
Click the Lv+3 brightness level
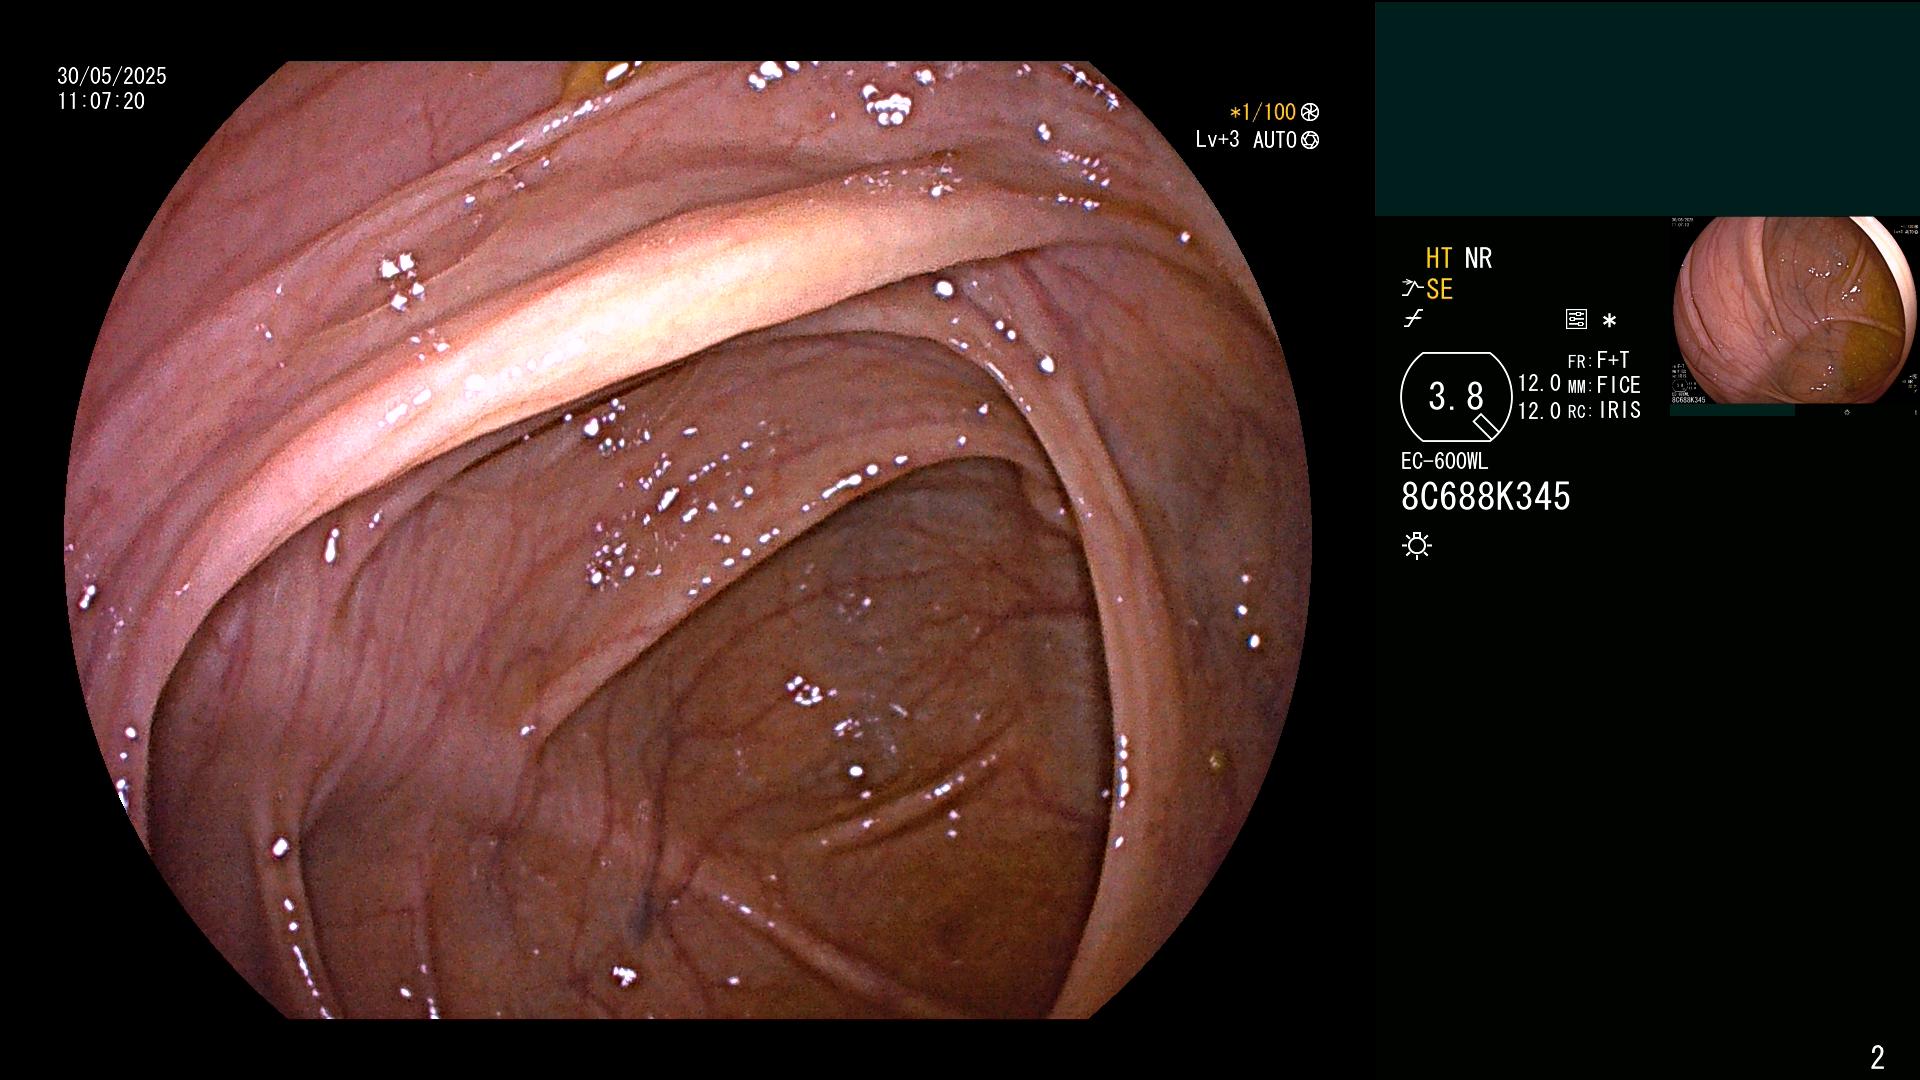click(1217, 140)
